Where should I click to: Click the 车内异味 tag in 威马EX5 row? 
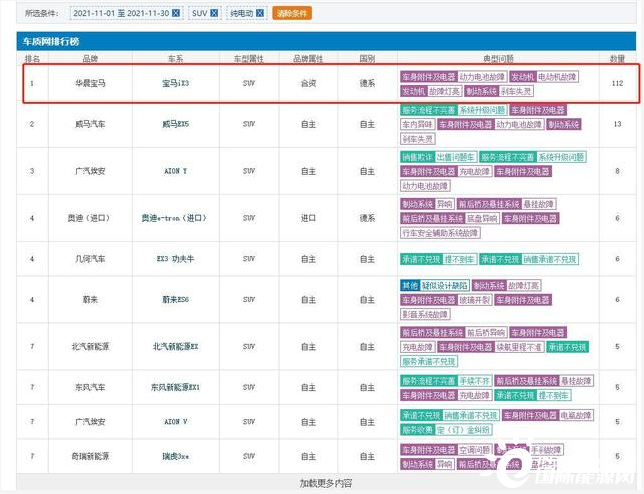pyautogui.click(x=418, y=124)
